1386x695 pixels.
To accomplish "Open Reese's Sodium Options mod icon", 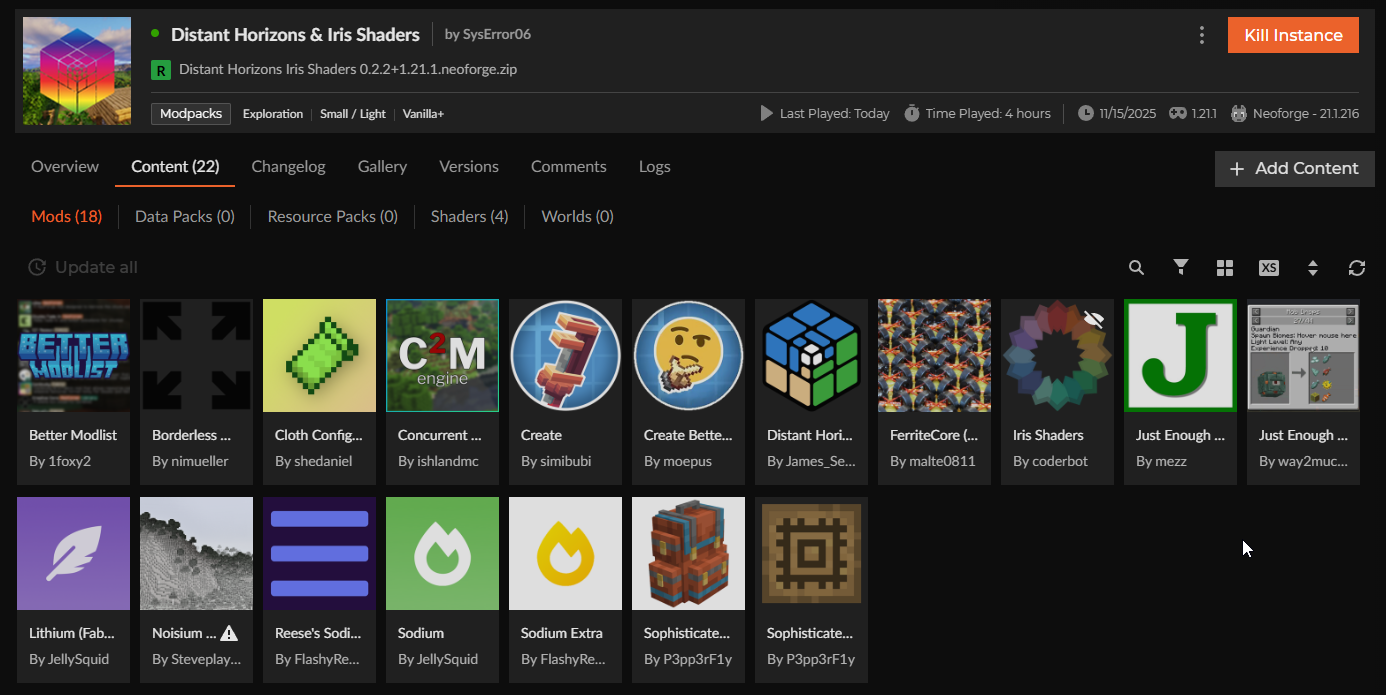I will click(x=320, y=553).
